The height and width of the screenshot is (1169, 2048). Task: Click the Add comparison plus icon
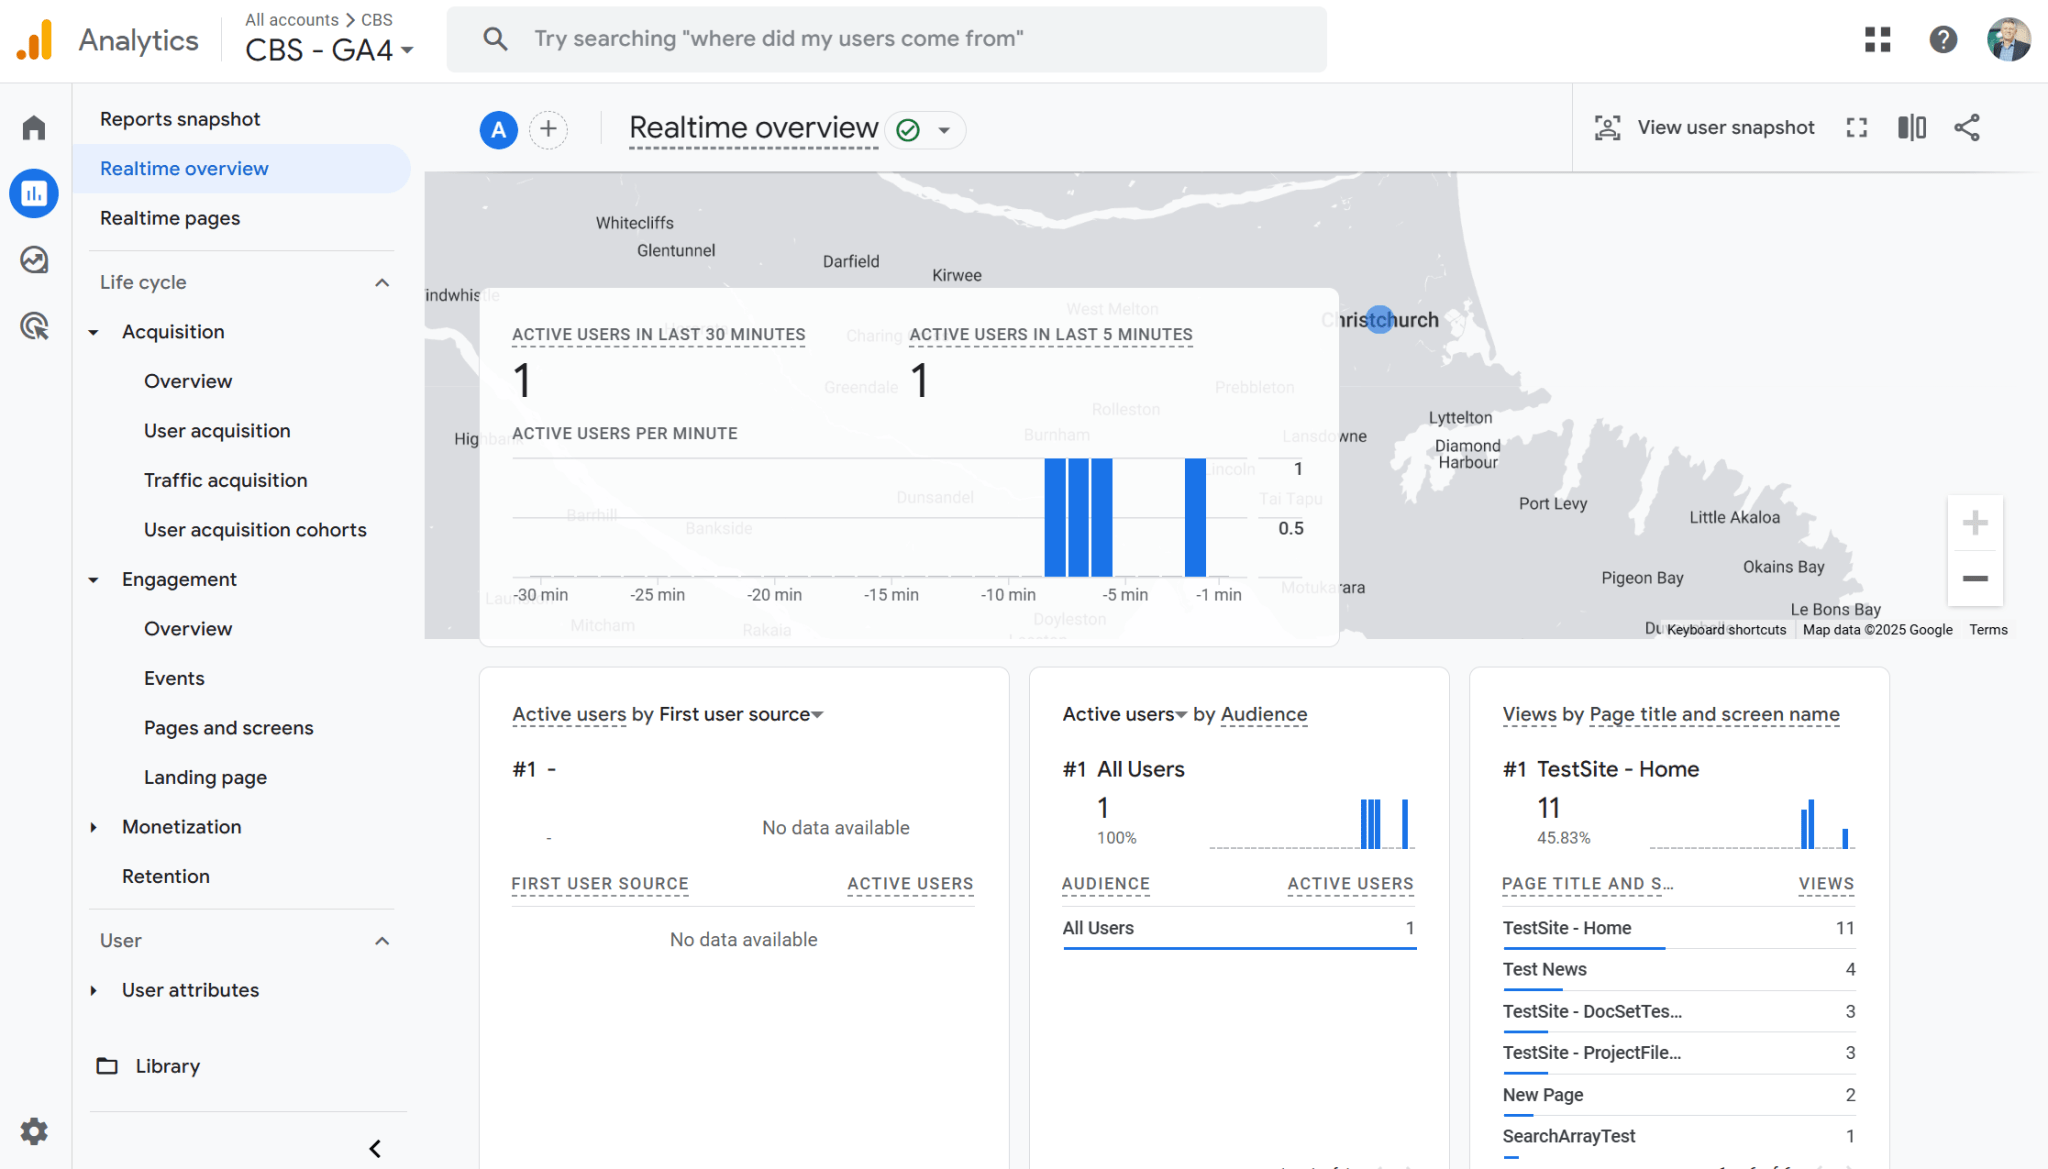tap(548, 129)
